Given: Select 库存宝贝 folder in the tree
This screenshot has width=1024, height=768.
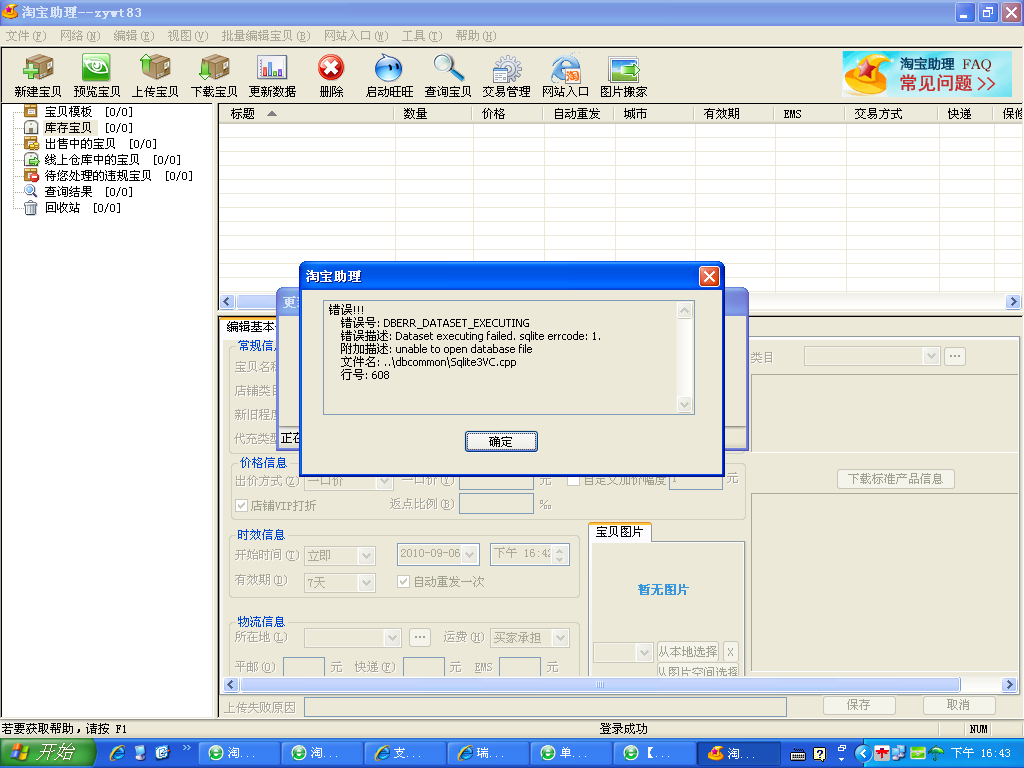Looking at the screenshot, I should point(68,127).
